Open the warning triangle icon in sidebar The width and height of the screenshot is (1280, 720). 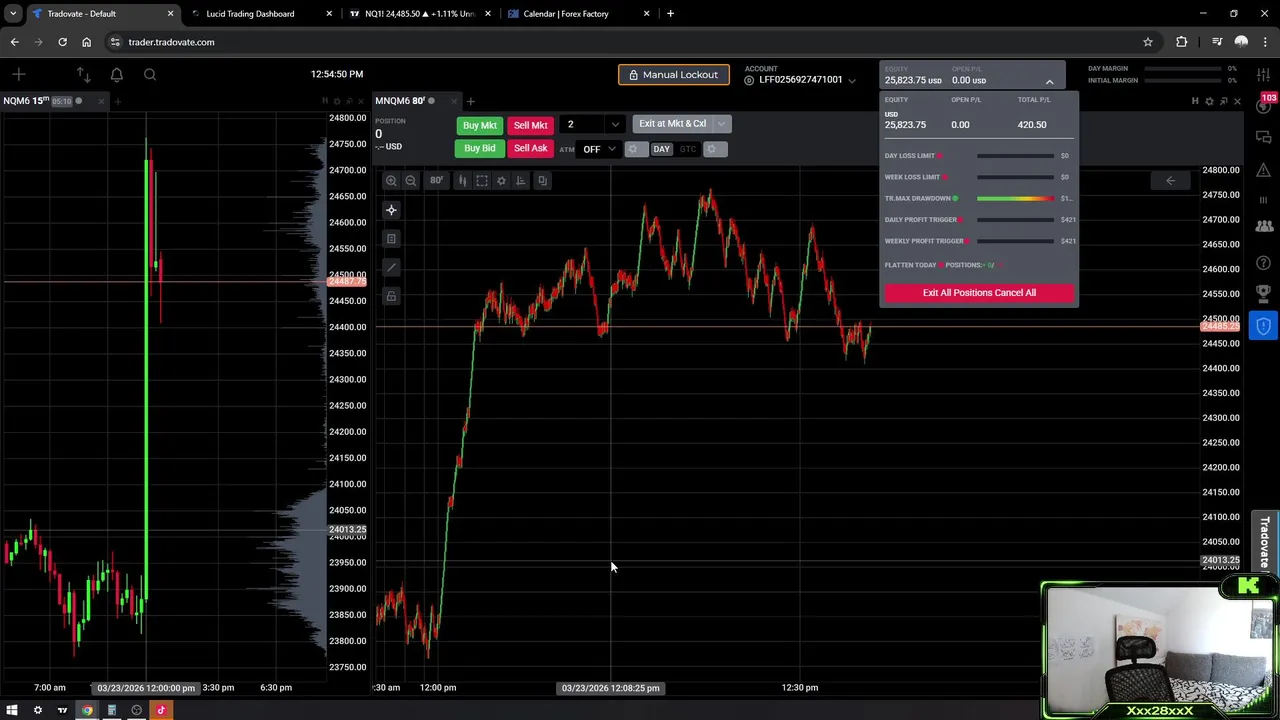(x=1264, y=169)
